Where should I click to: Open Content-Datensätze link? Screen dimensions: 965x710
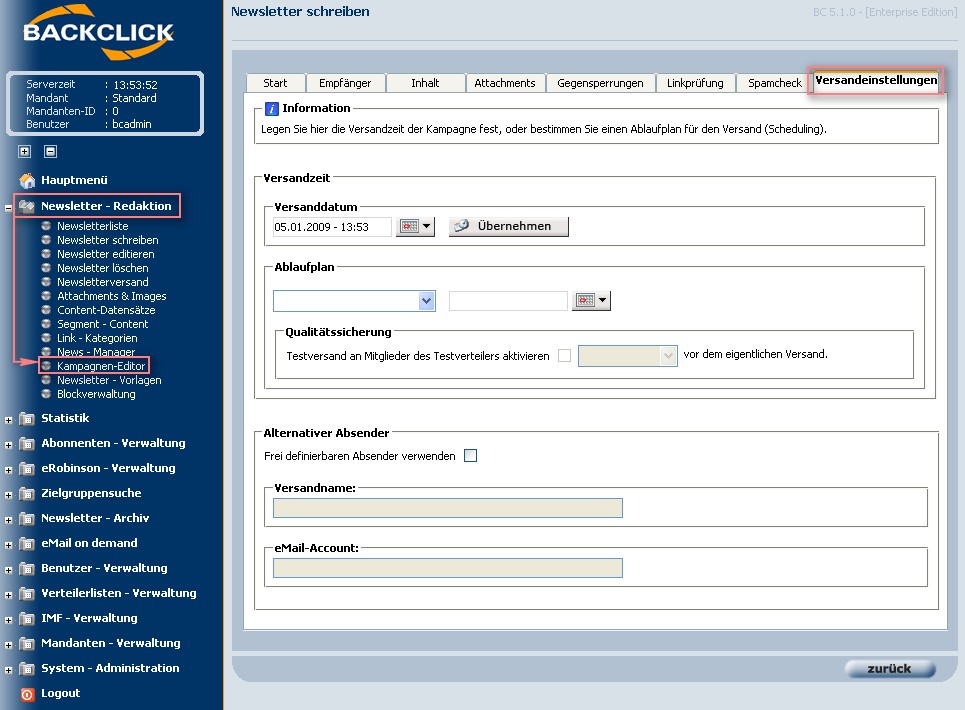106,310
